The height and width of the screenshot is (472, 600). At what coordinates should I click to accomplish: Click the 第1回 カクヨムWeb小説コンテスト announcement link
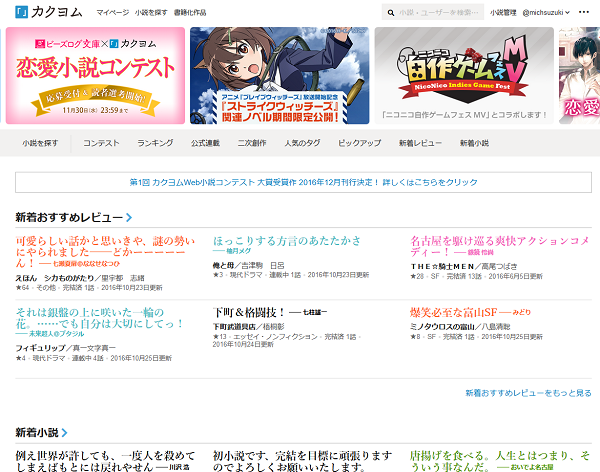(x=303, y=182)
